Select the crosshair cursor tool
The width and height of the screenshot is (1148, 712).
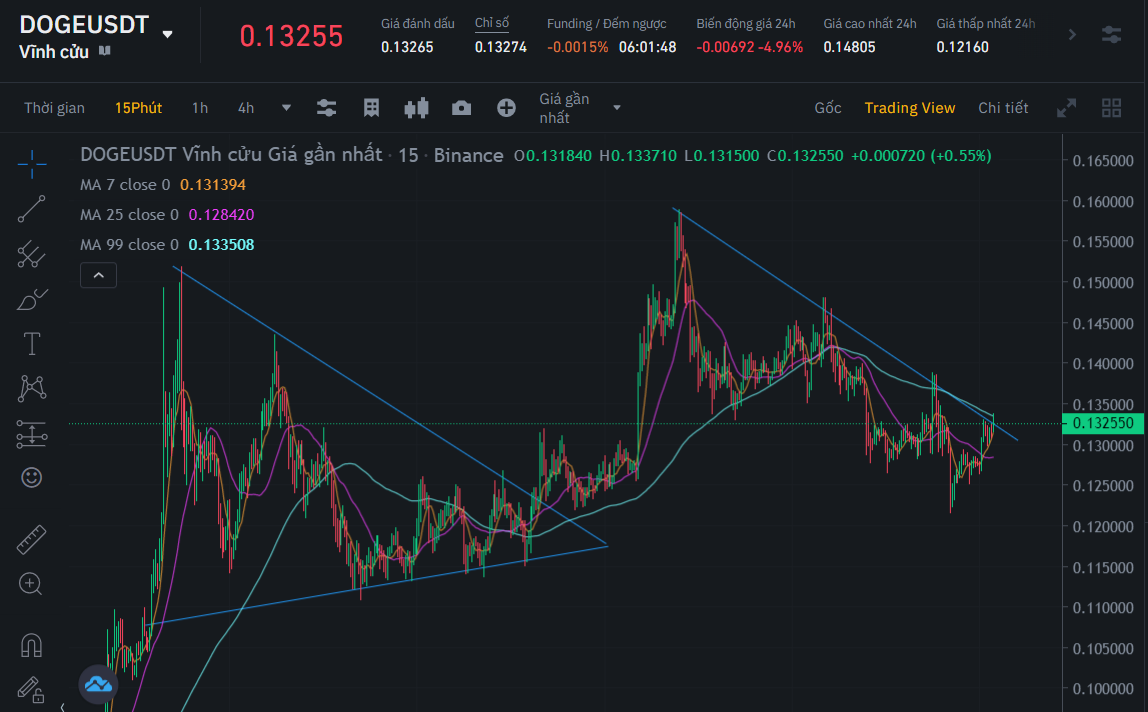coord(31,164)
